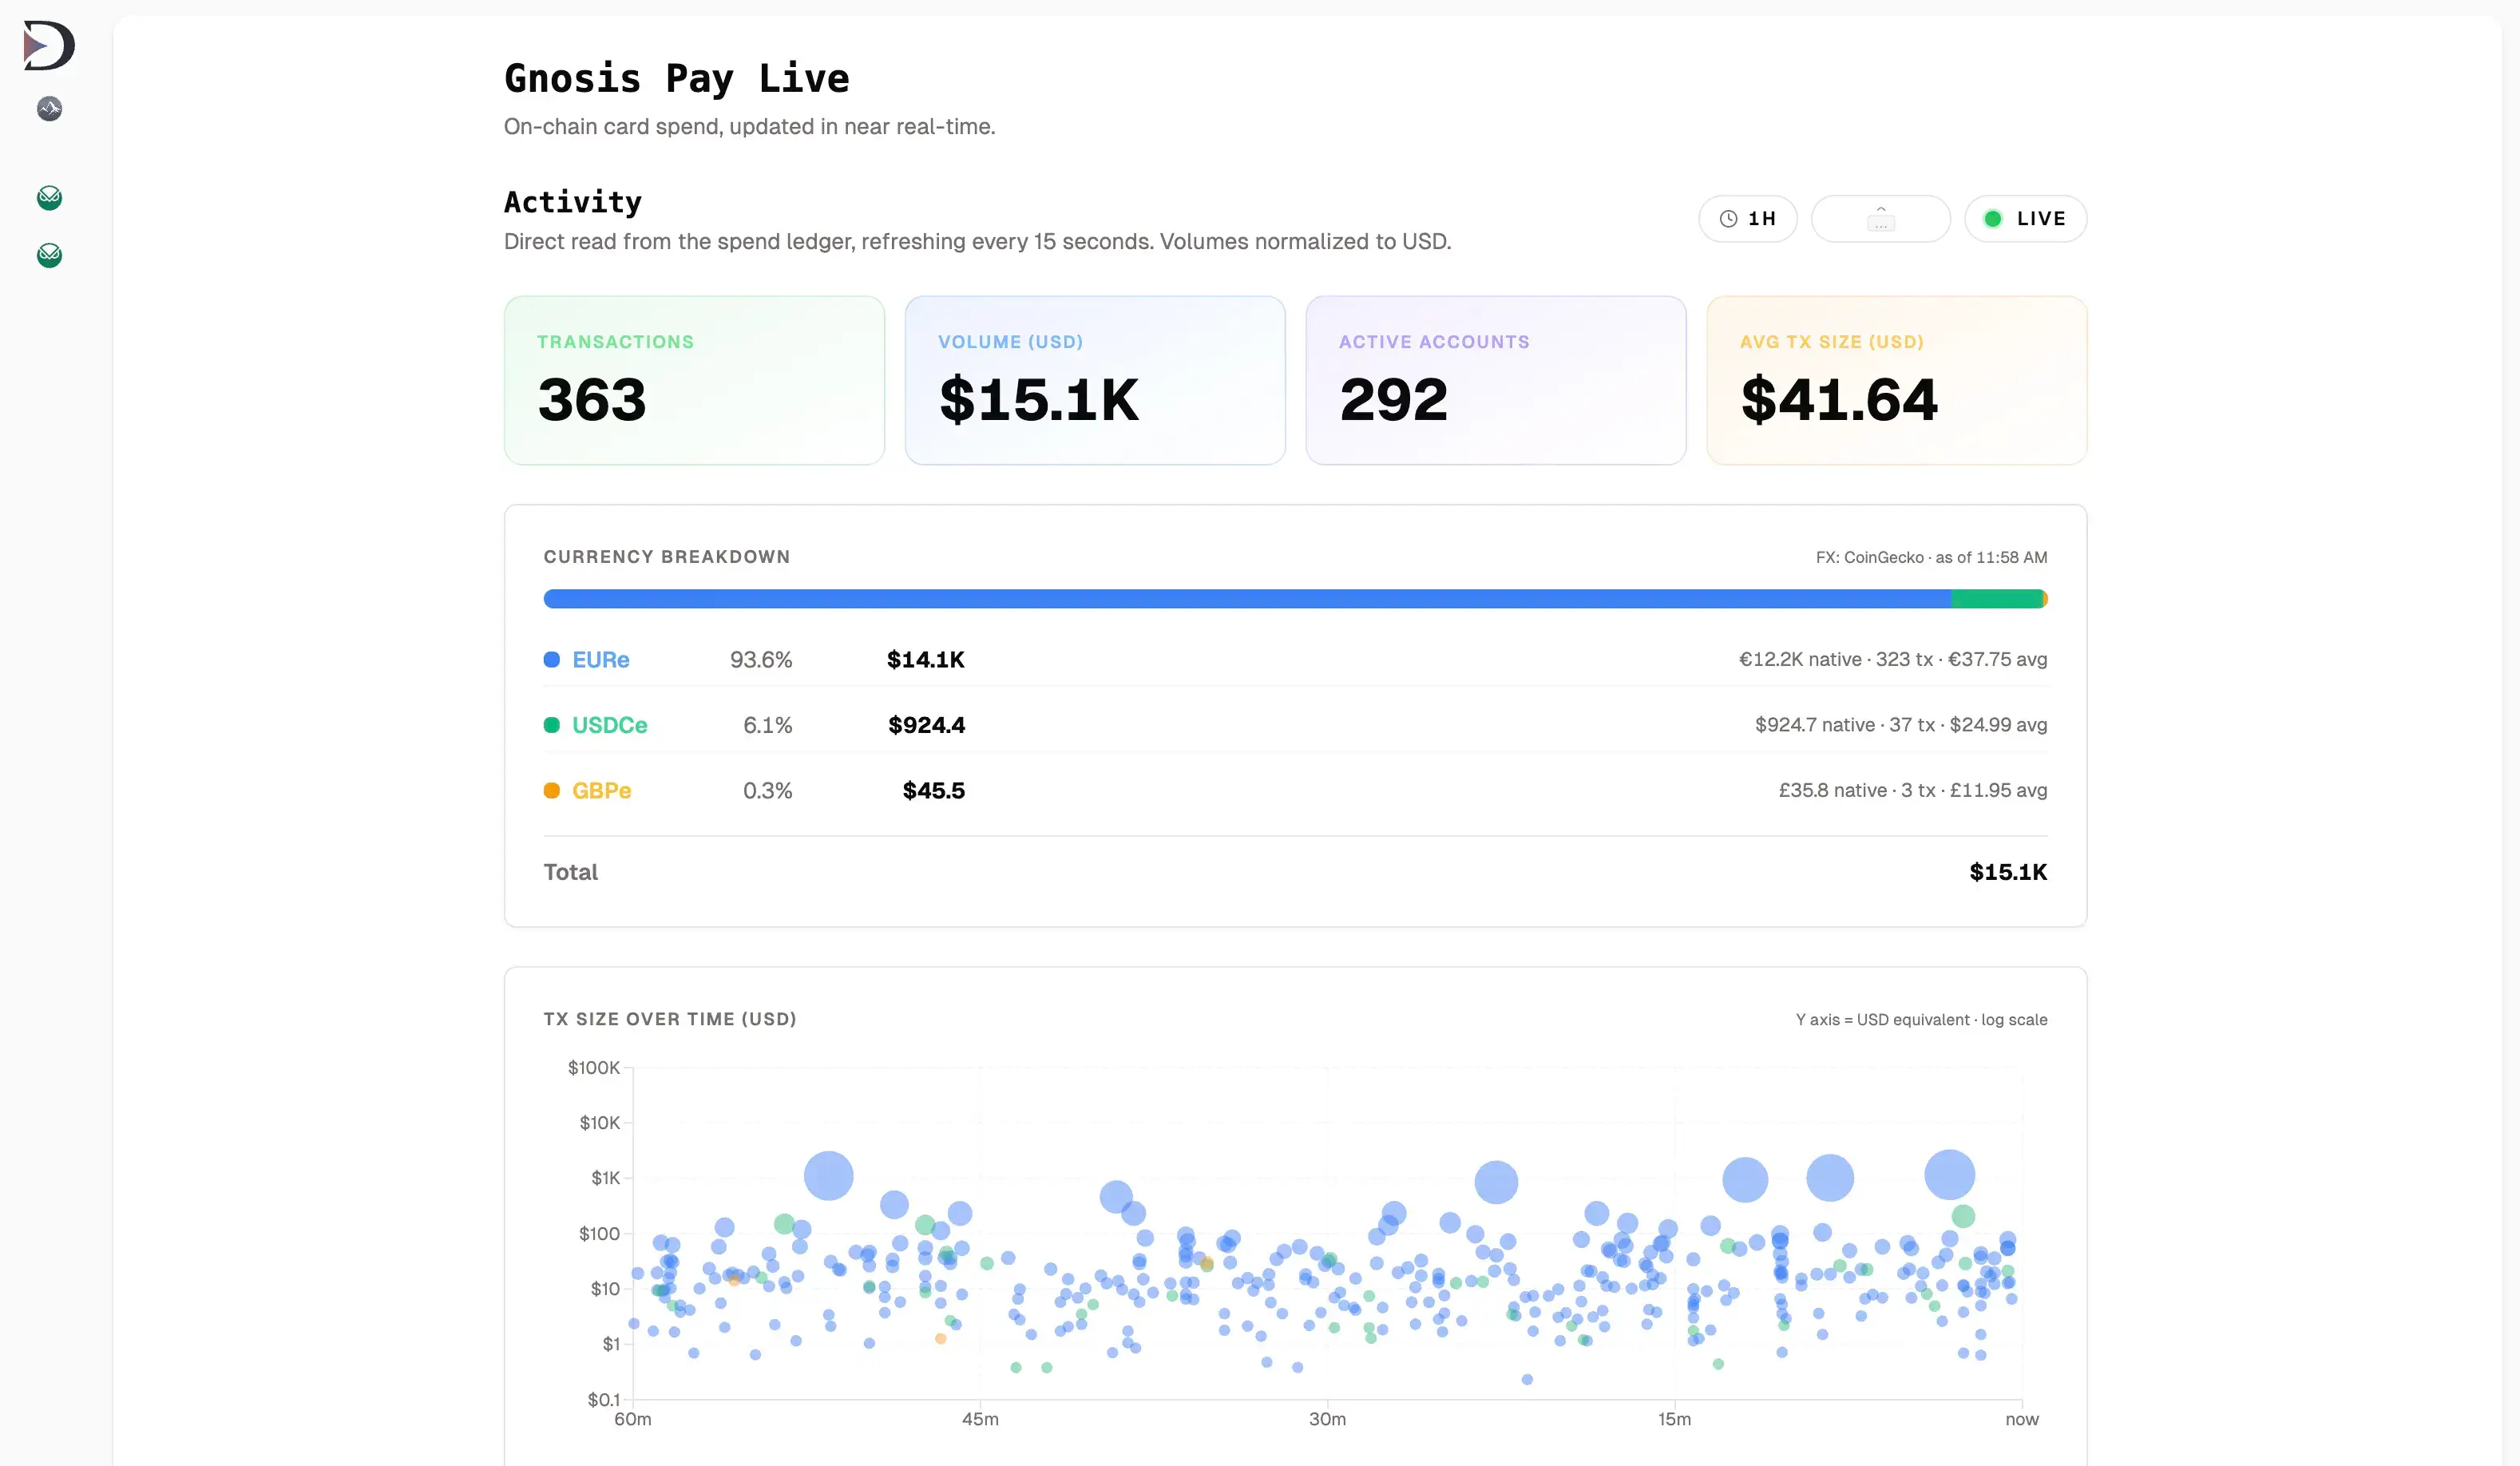Click the 0.3% share for GBPe
The width and height of the screenshot is (2520, 1466).
[x=768, y=791]
